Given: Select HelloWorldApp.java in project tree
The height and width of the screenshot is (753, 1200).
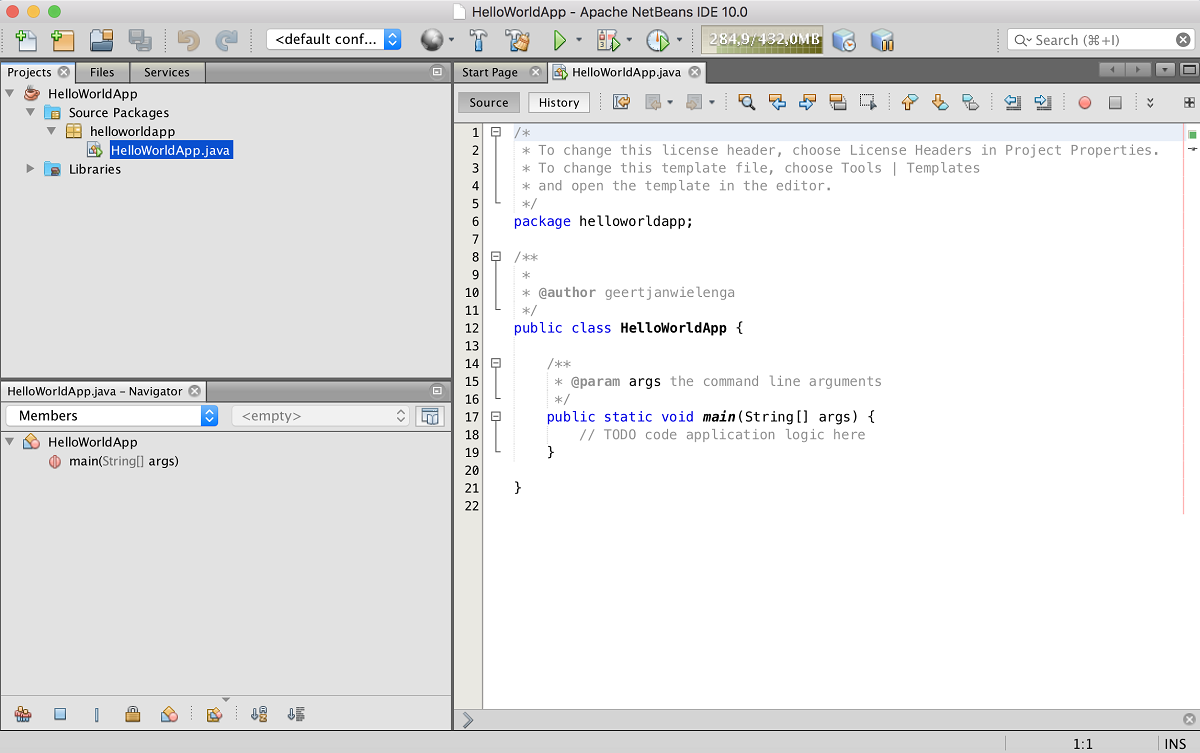Looking at the screenshot, I should 171,150.
